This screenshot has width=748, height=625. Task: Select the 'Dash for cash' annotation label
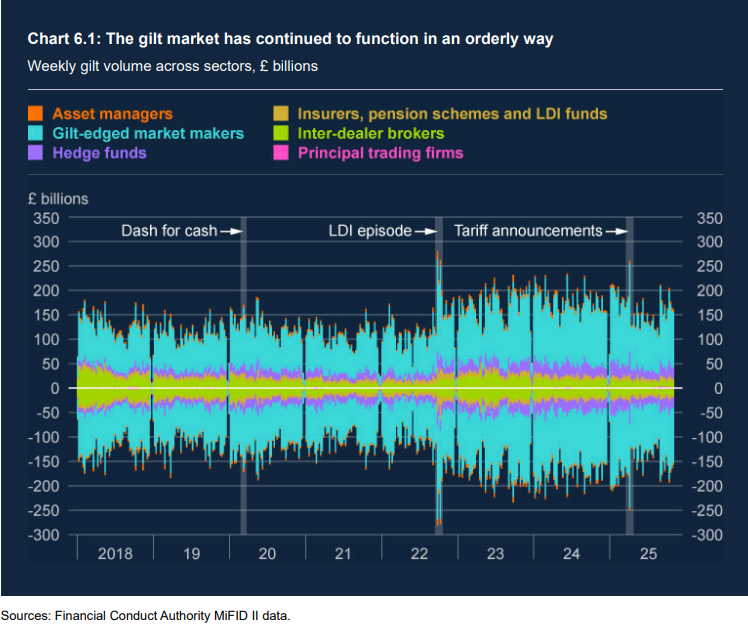[x=169, y=231]
